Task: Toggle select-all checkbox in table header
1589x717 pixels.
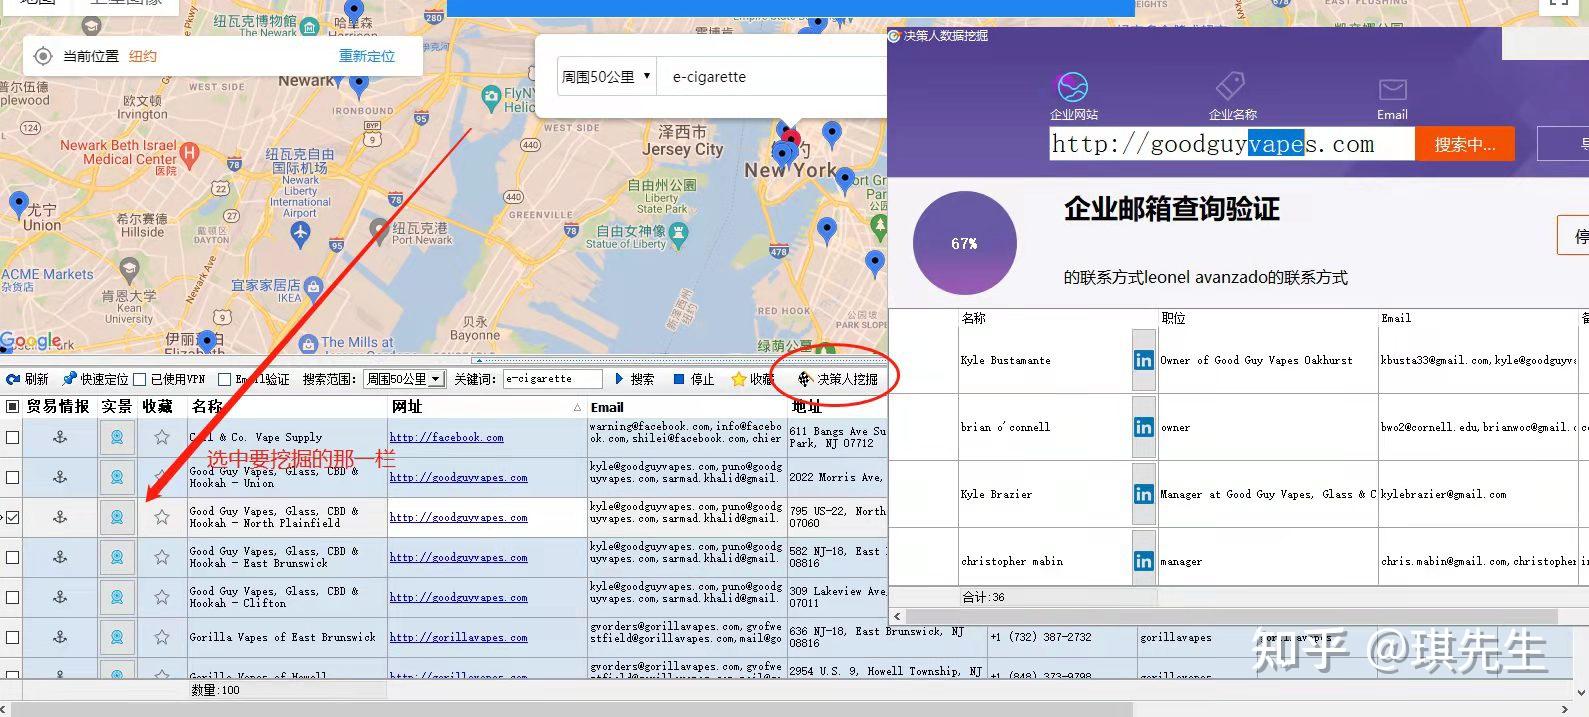Action: click(13, 406)
